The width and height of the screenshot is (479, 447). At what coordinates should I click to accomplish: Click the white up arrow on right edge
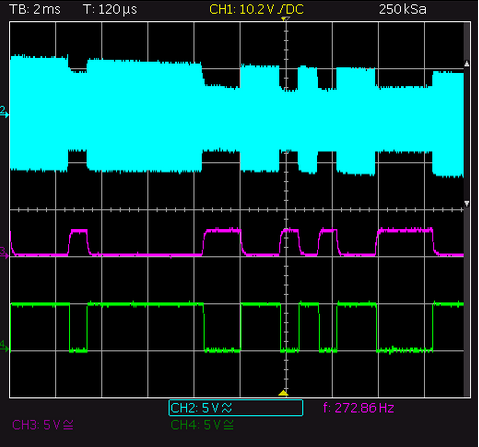tap(467, 64)
